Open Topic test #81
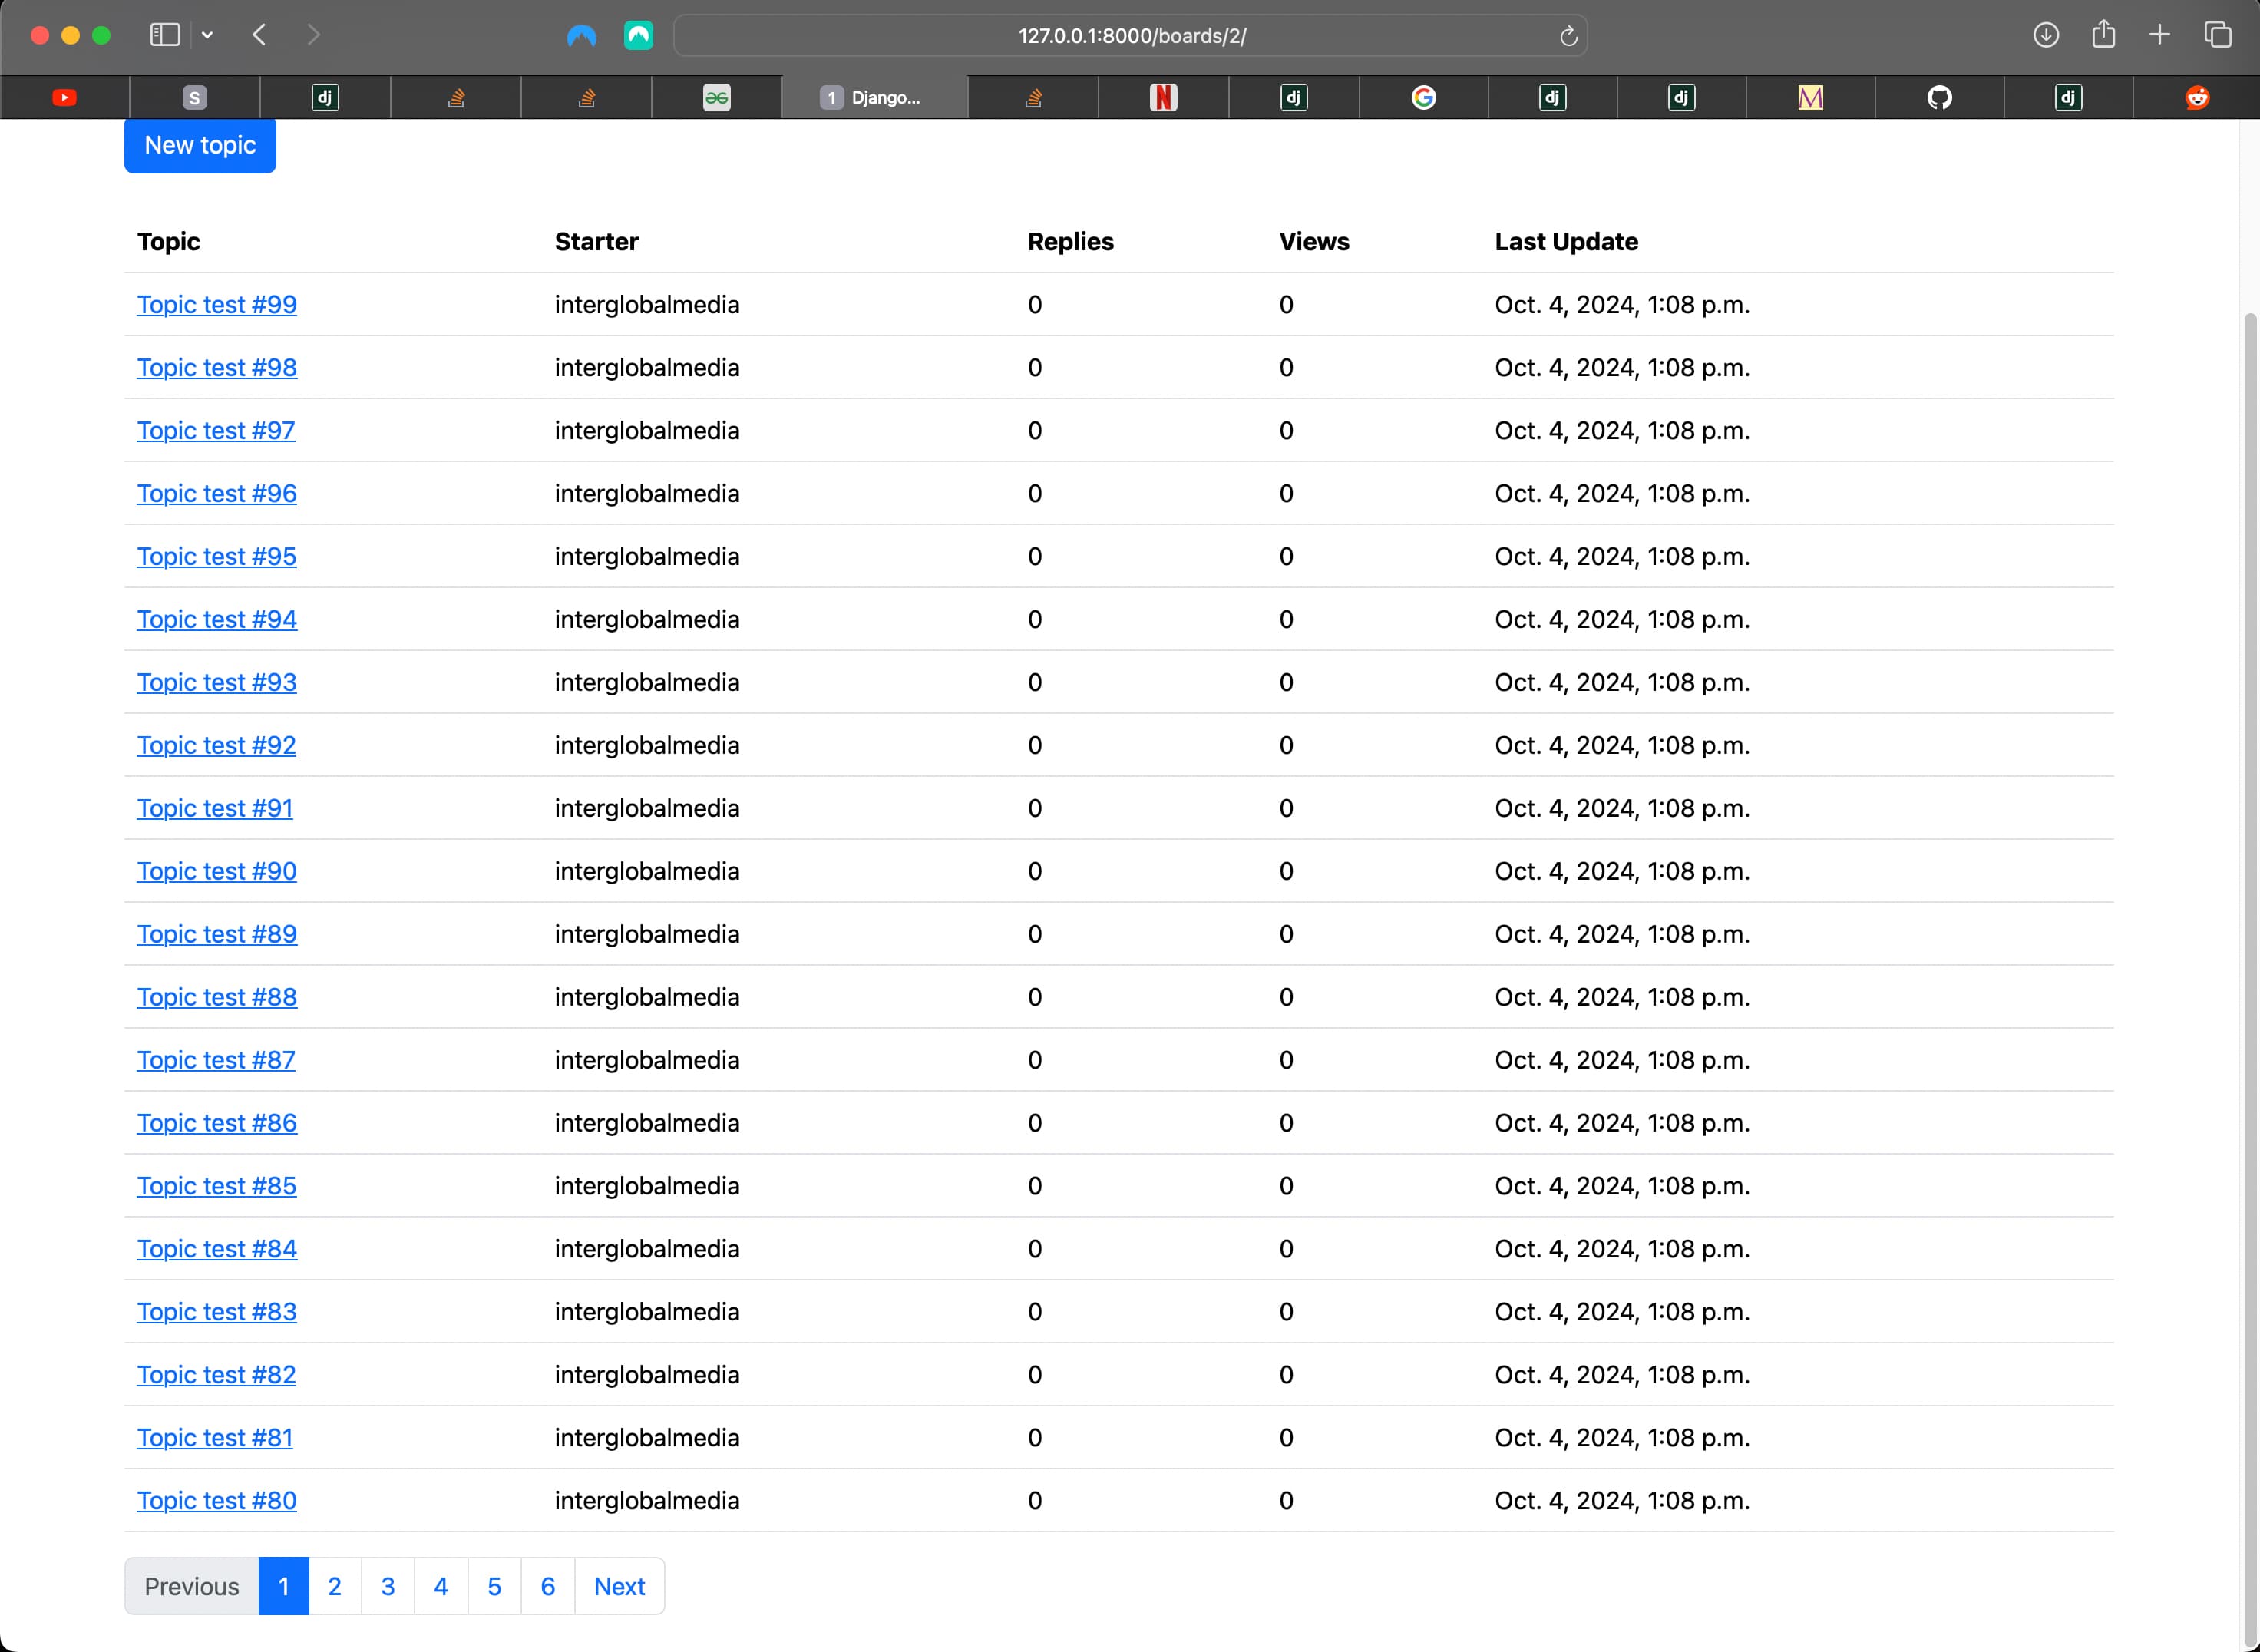 pyautogui.click(x=215, y=1439)
